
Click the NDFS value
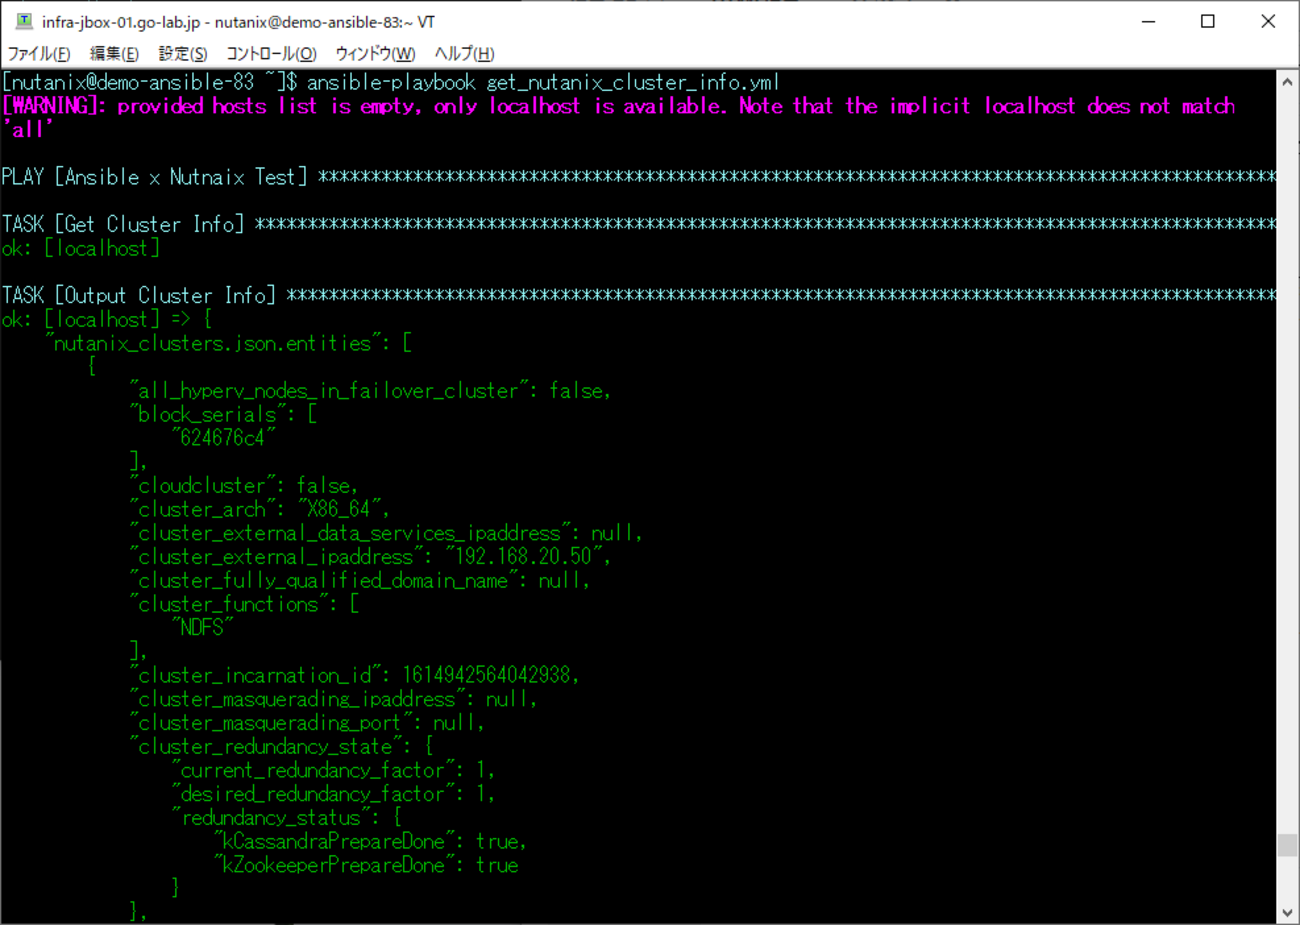tap(202, 627)
